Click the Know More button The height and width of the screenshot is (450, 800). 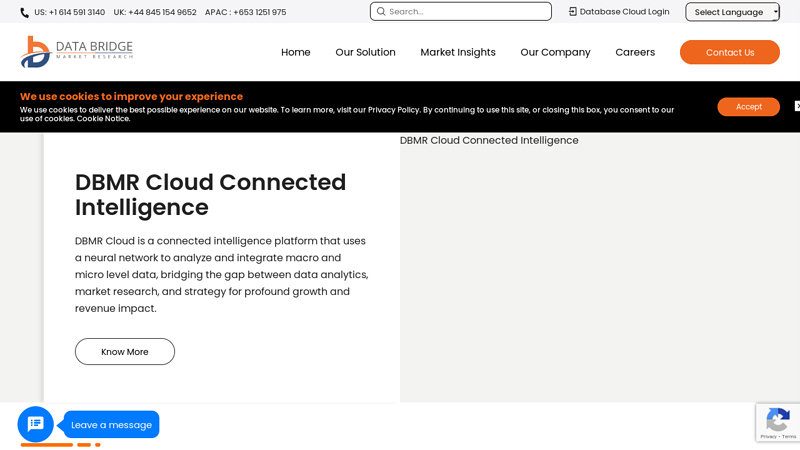(x=124, y=352)
